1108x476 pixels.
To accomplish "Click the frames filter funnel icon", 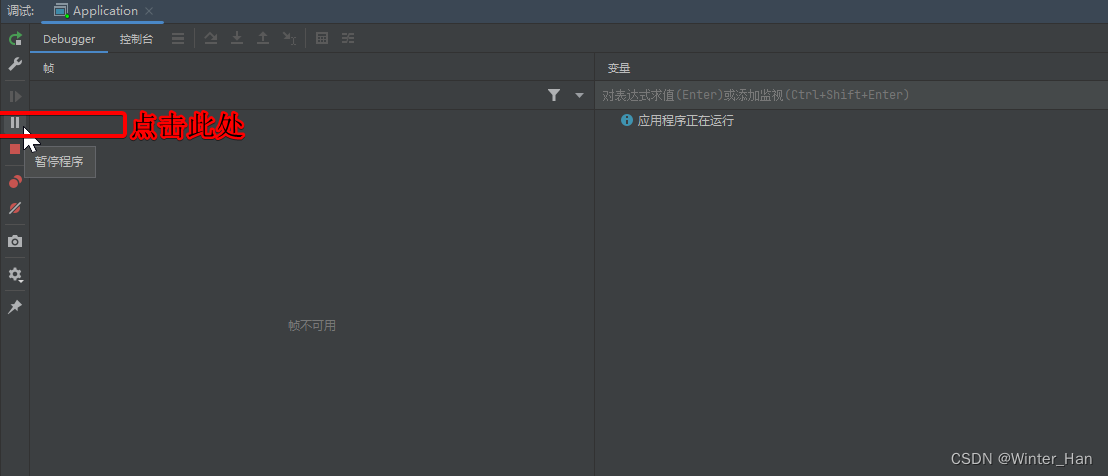I will tap(554, 95).
